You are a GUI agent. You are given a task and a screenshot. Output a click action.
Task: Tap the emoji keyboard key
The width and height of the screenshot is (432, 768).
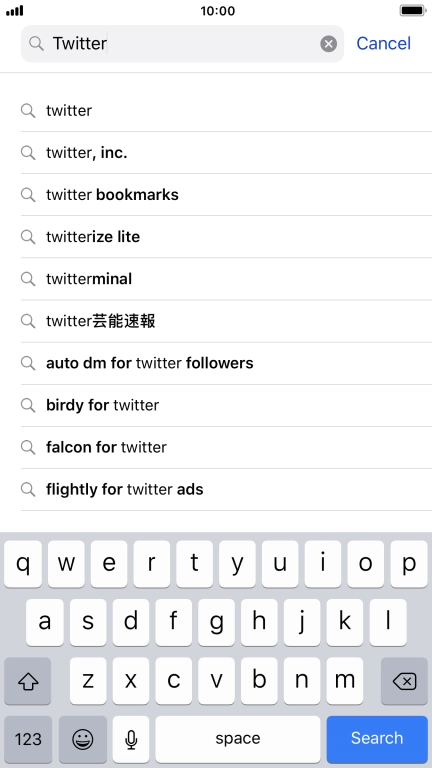tap(83, 739)
